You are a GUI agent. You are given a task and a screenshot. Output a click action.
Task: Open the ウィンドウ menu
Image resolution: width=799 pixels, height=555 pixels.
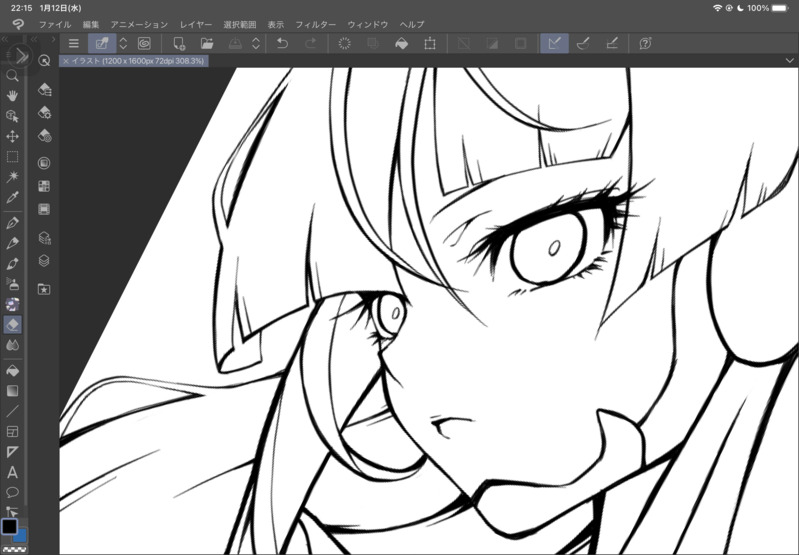click(367, 24)
